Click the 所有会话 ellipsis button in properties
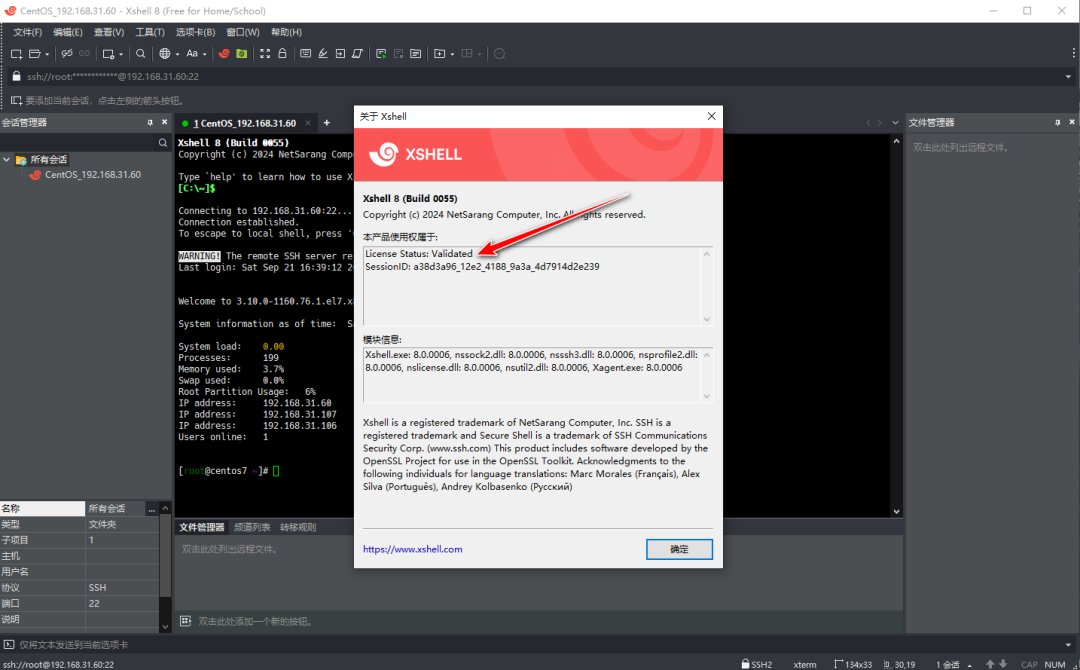 click(152, 509)
